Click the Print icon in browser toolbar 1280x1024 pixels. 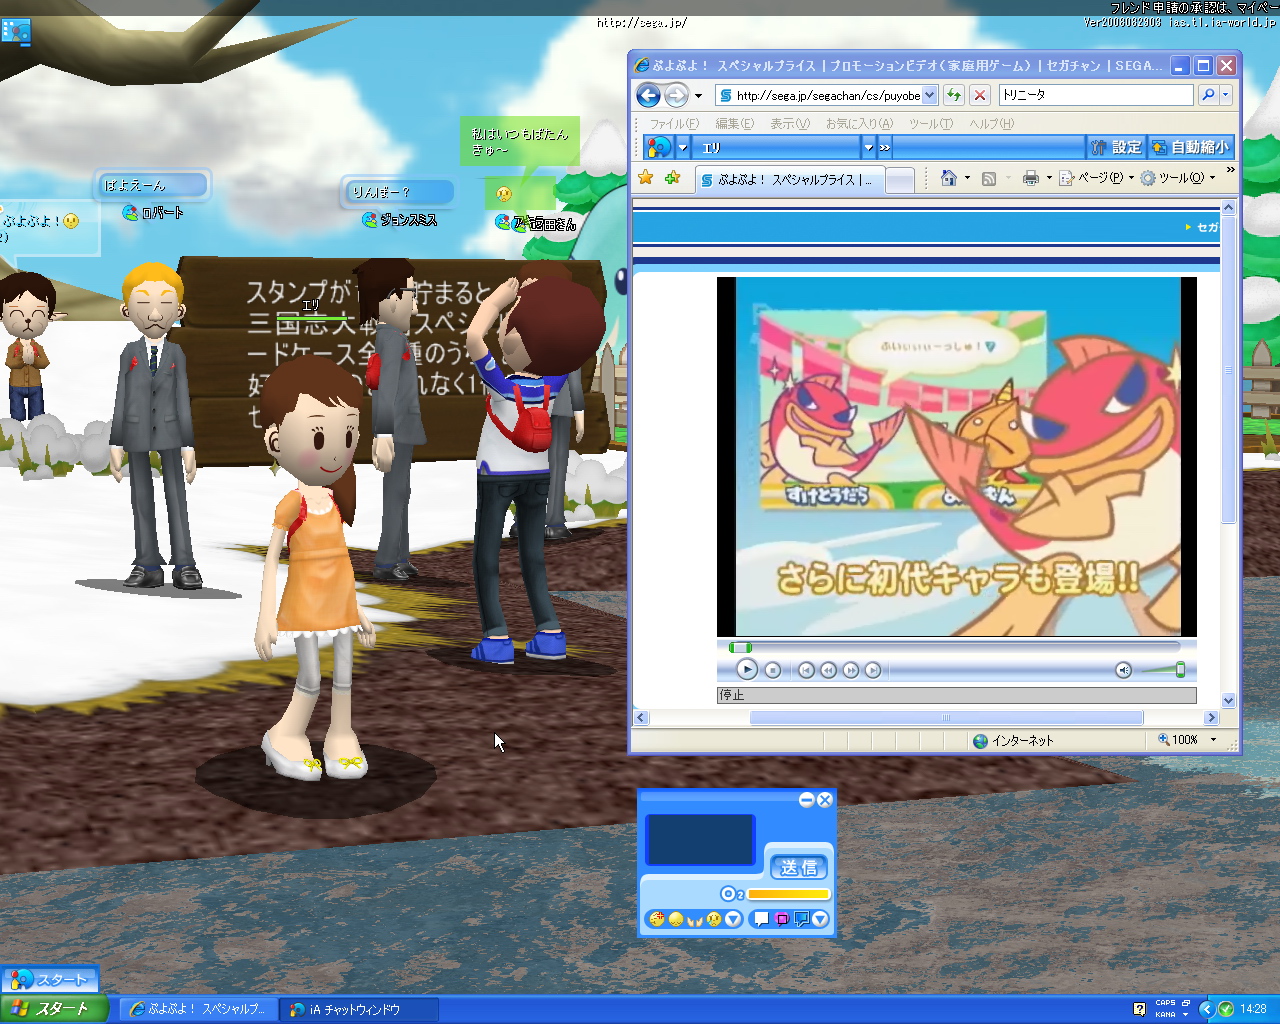[1030, 178]
